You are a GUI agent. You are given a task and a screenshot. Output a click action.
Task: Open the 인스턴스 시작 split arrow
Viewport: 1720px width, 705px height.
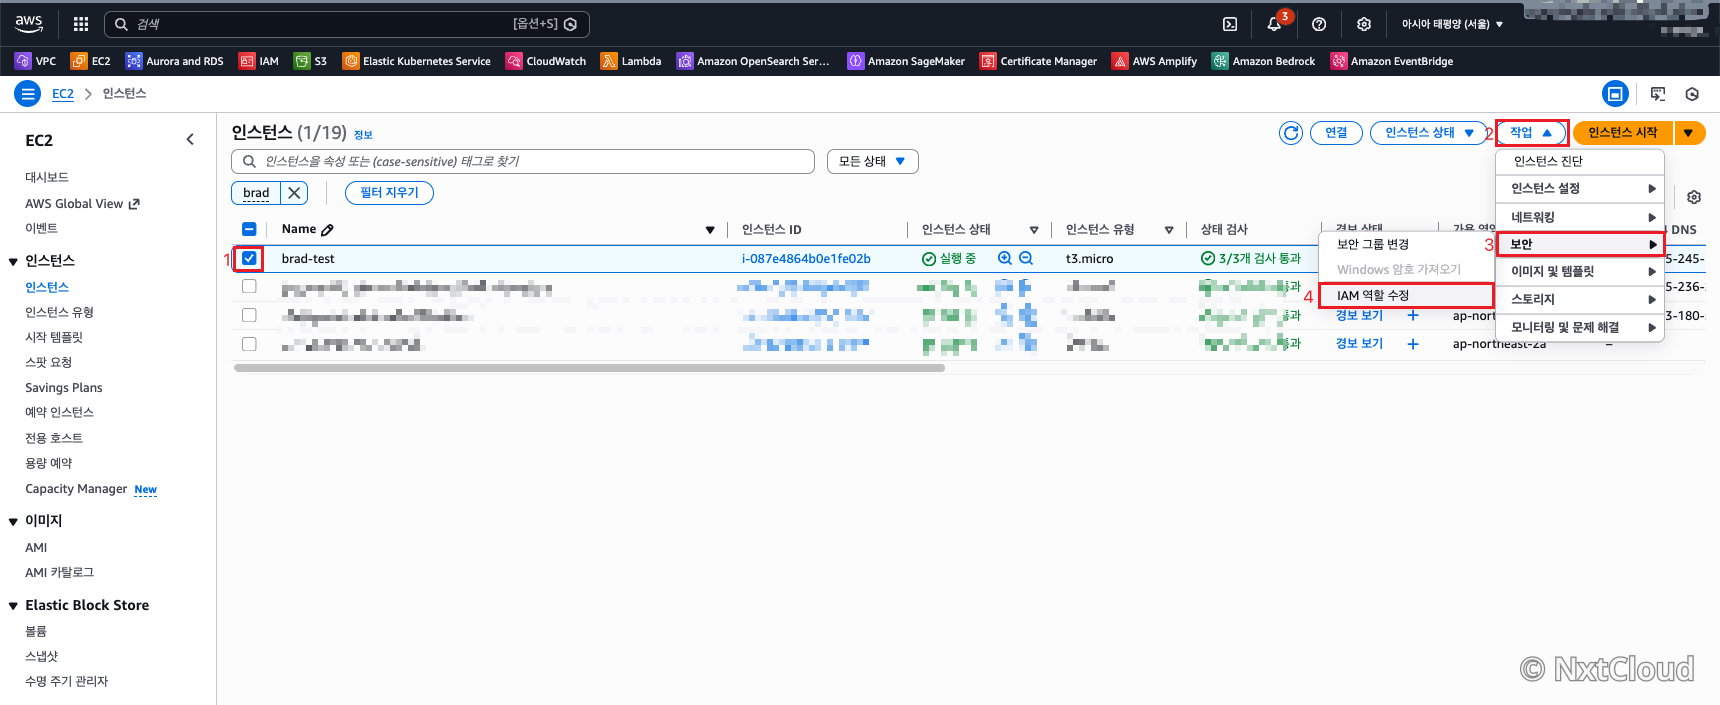[x=1689, y=133]
